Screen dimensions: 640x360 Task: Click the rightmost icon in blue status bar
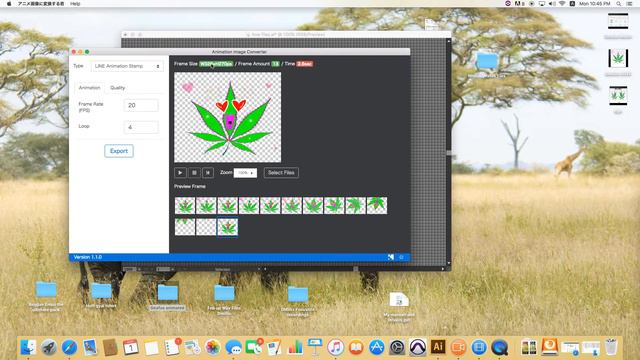401,257
